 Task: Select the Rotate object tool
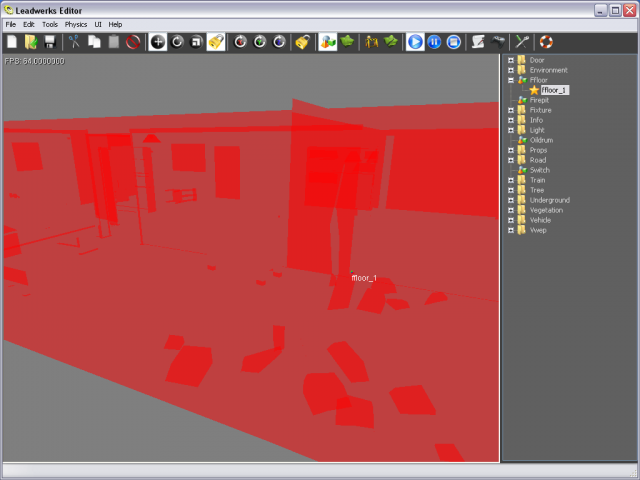(177, 42)
